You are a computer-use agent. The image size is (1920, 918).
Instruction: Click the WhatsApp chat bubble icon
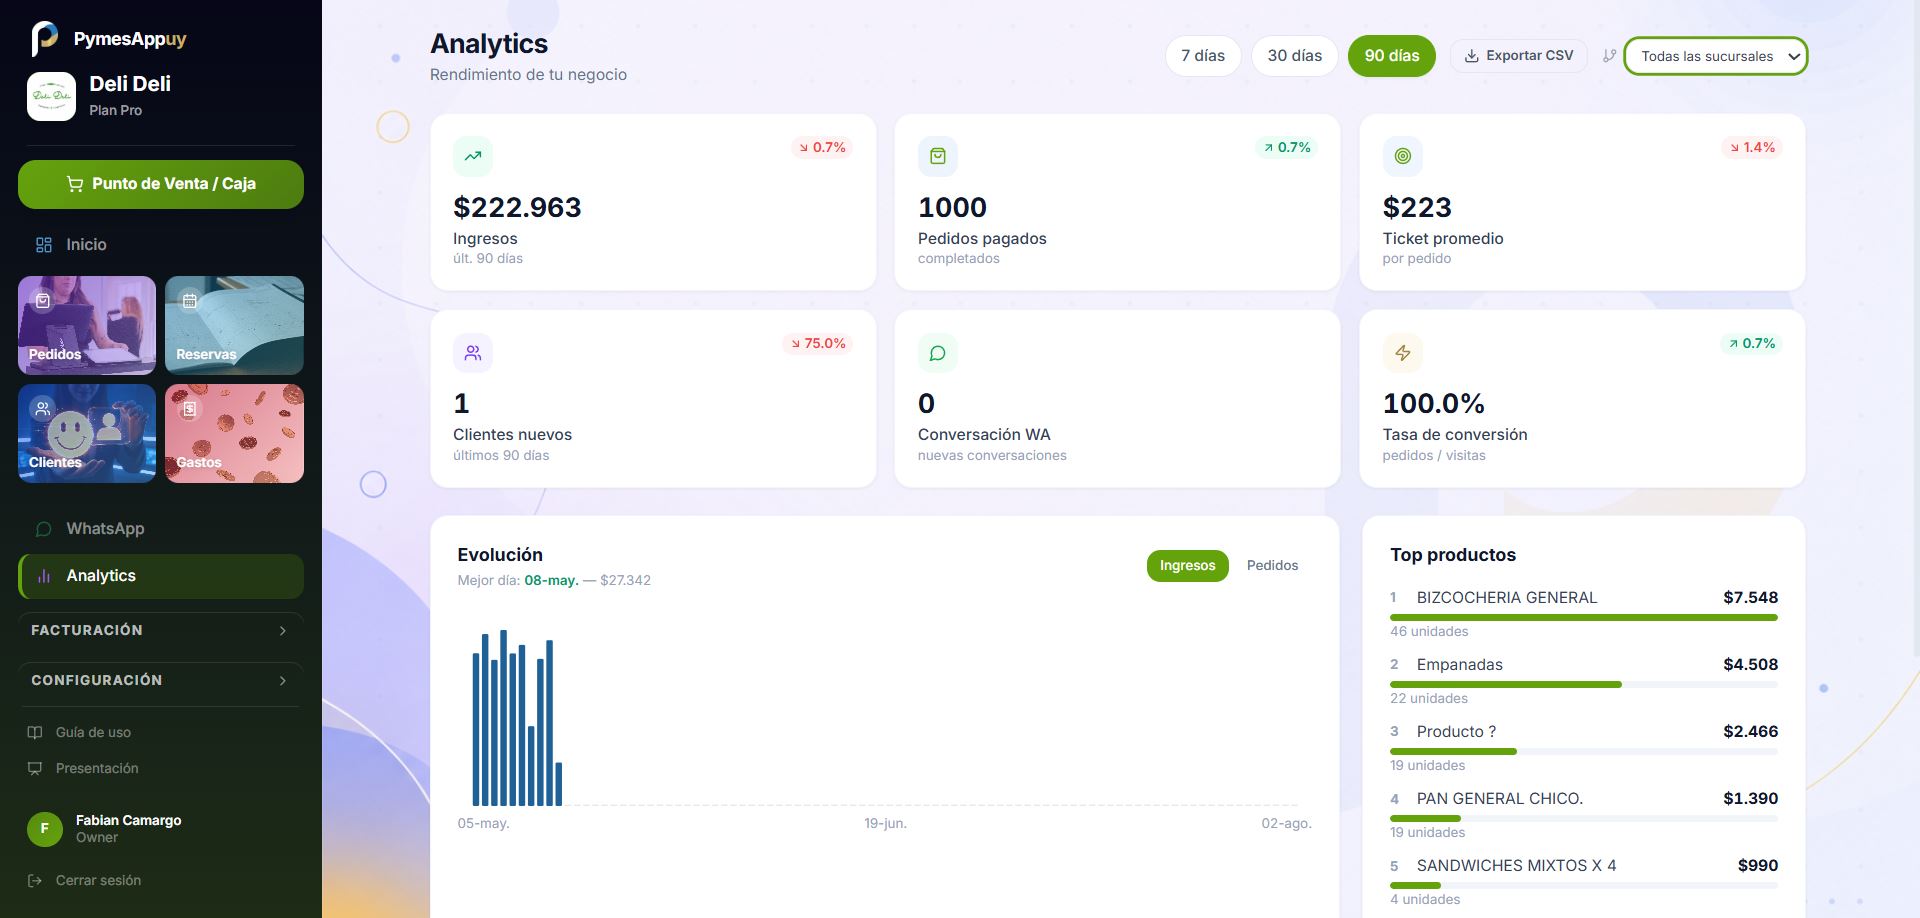(x=44, y=529)
